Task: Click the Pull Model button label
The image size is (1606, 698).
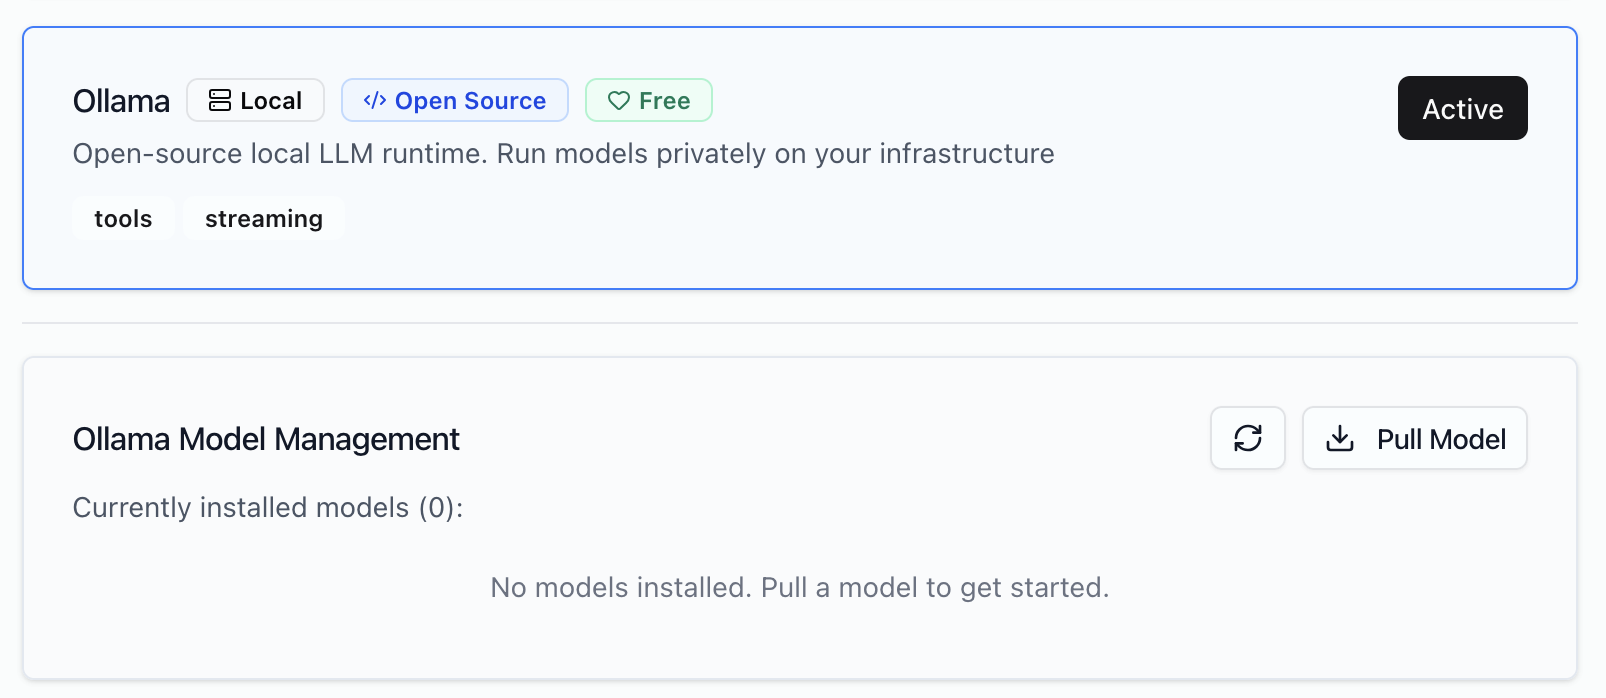Action: [x=1440, y=439]
